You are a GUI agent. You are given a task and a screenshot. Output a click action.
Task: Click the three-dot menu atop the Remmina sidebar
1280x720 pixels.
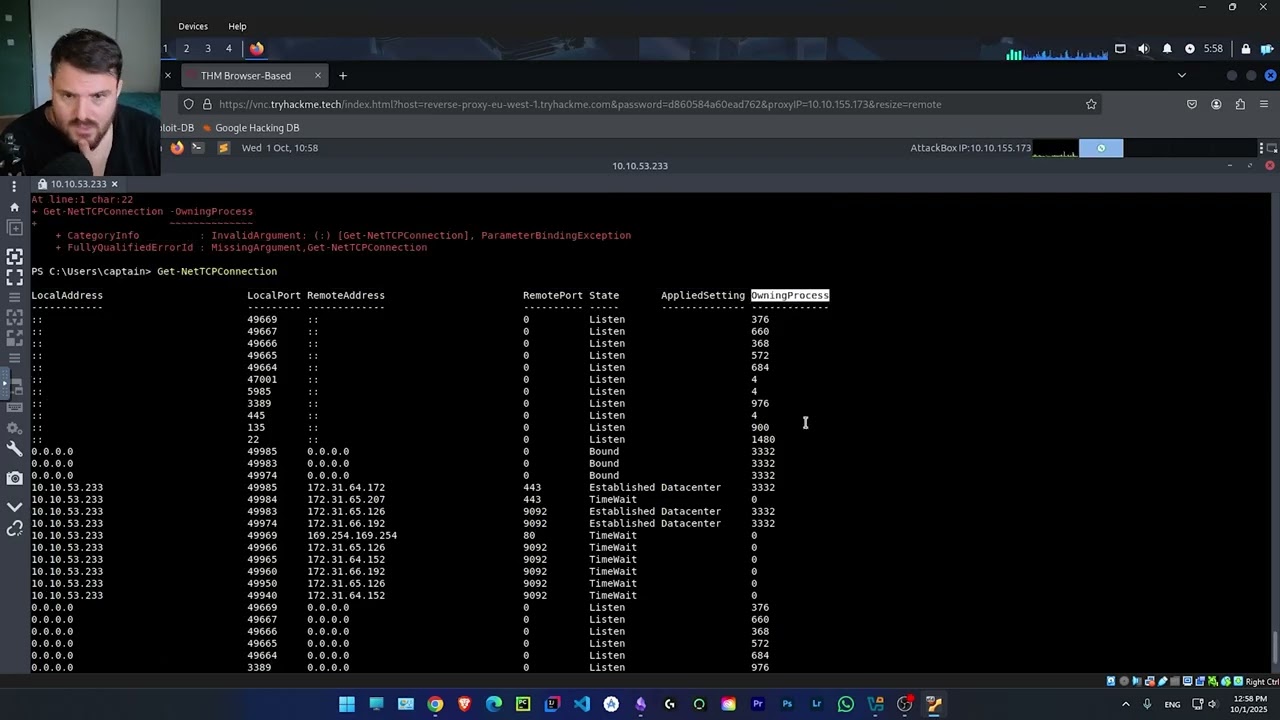tap(14, 187)
